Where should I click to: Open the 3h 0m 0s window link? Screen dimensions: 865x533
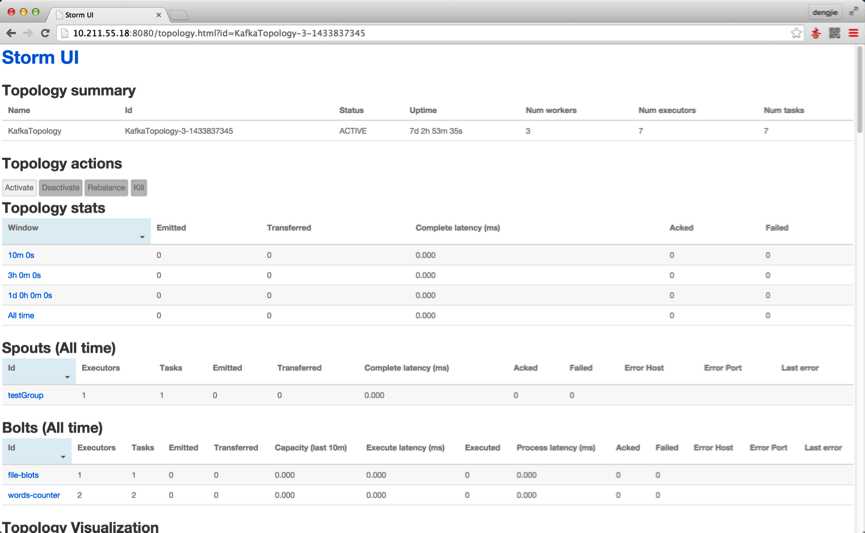point(24,275)
